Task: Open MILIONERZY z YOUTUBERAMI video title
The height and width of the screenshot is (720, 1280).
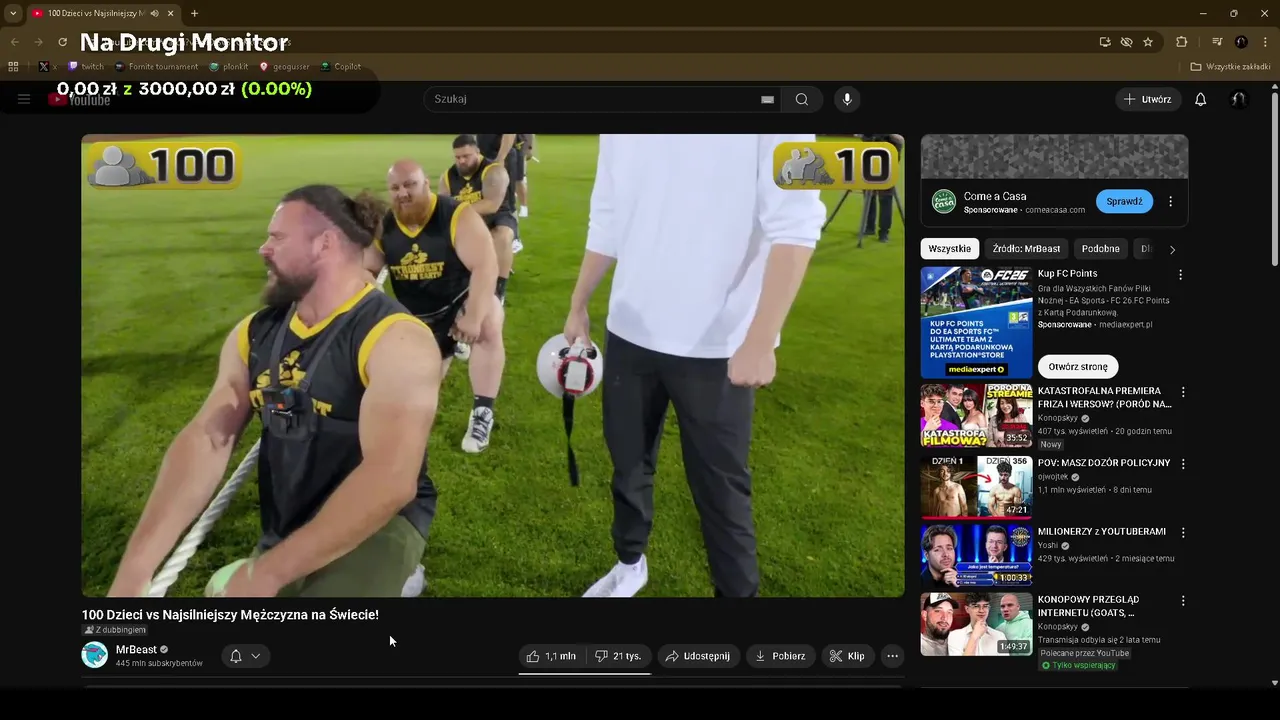Action: (x=1102, y=532)
